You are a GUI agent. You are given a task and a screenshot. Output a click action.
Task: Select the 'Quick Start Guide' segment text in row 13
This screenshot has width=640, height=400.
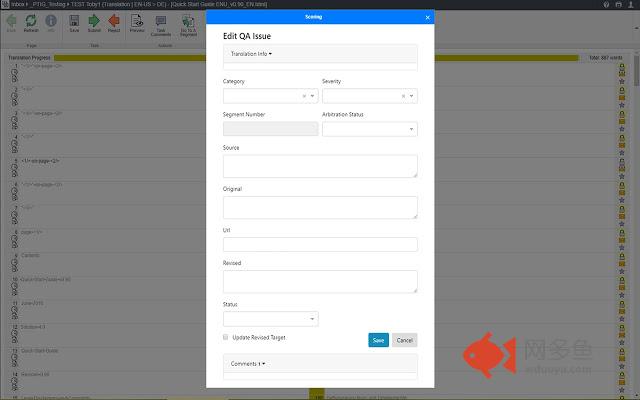tap(40, 351)
